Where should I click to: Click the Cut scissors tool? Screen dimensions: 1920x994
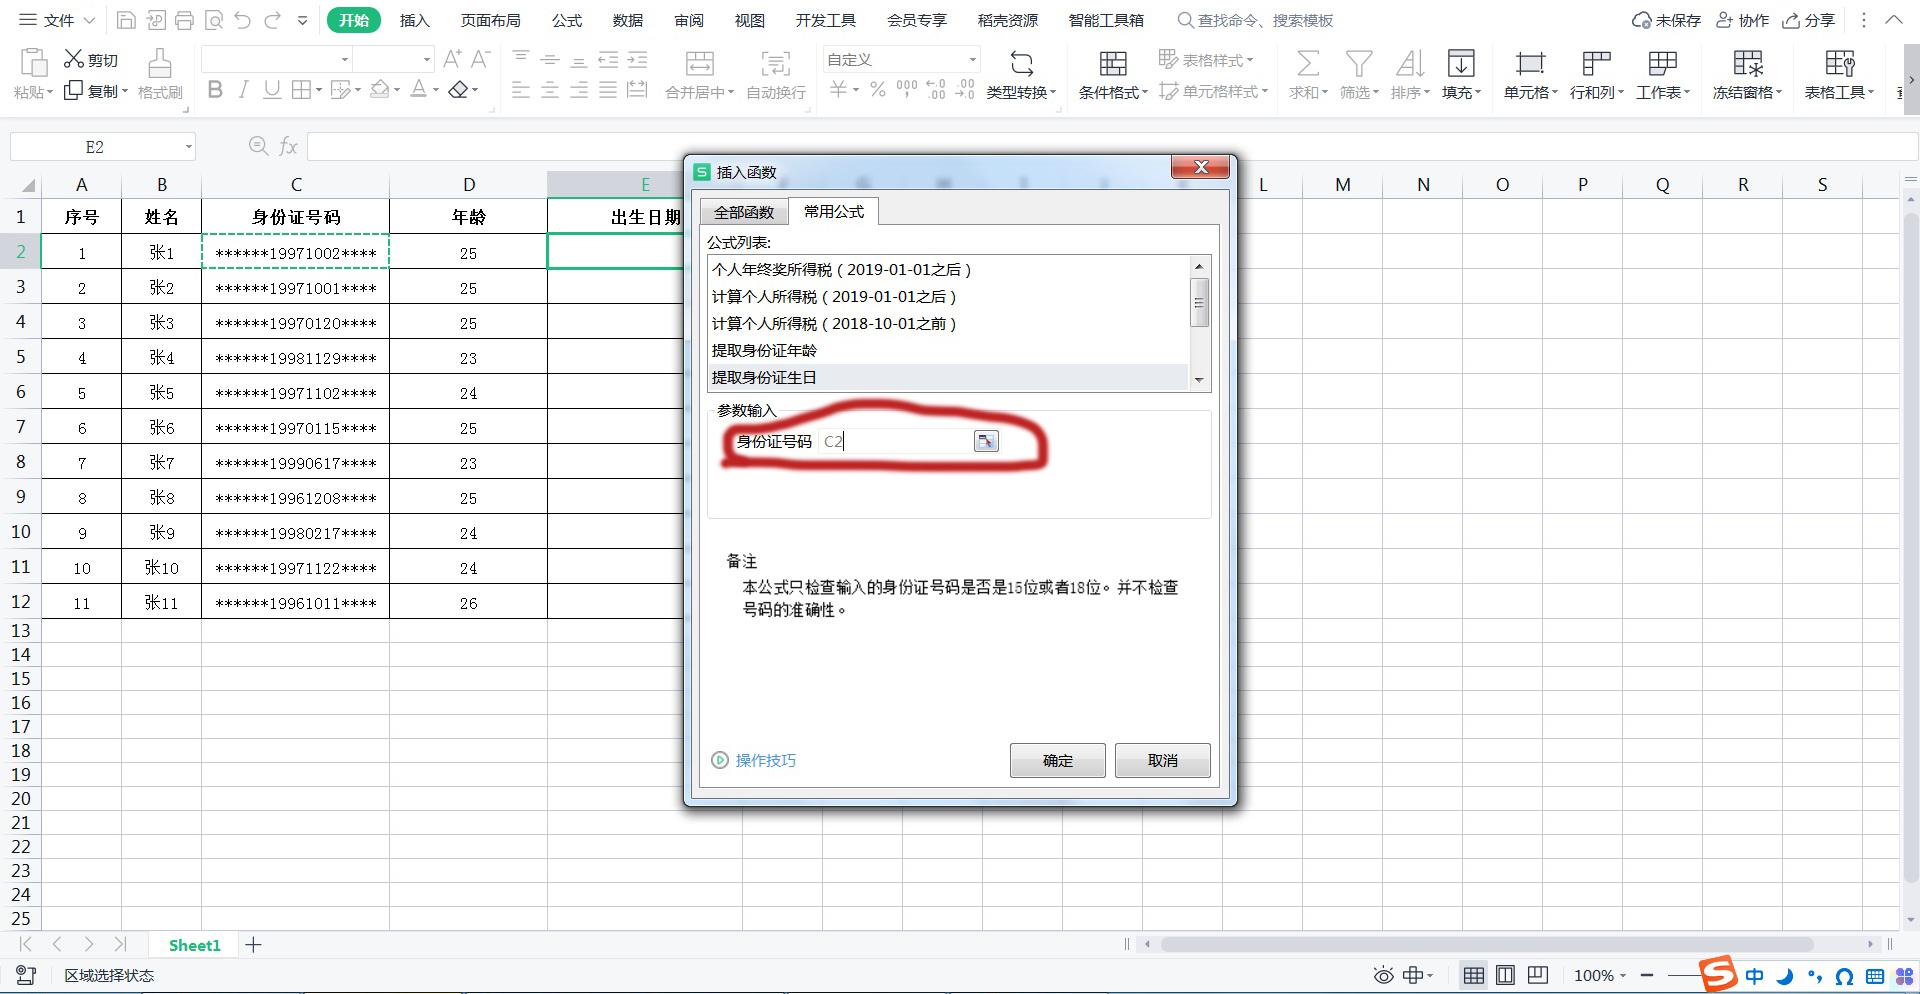[73, 59]
